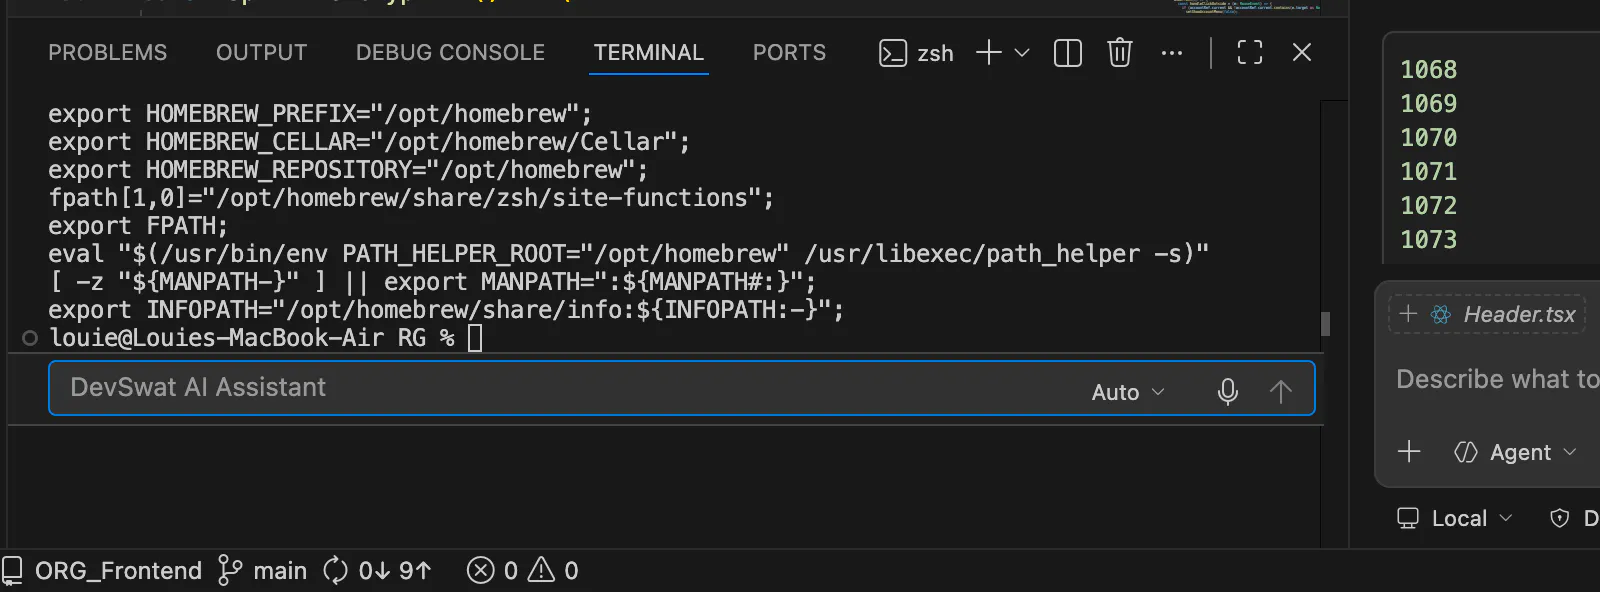Image resolution: width=1600 pixels, height=592 pixels.
Task: Click line number 1072
Action: click(1428, 206)
